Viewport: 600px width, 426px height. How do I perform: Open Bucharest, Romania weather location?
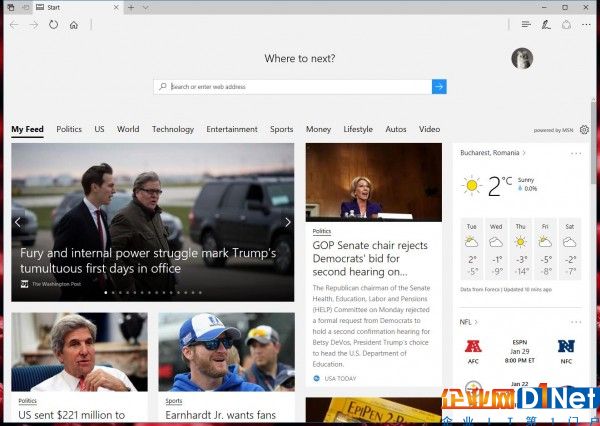[x=493, y=153]
